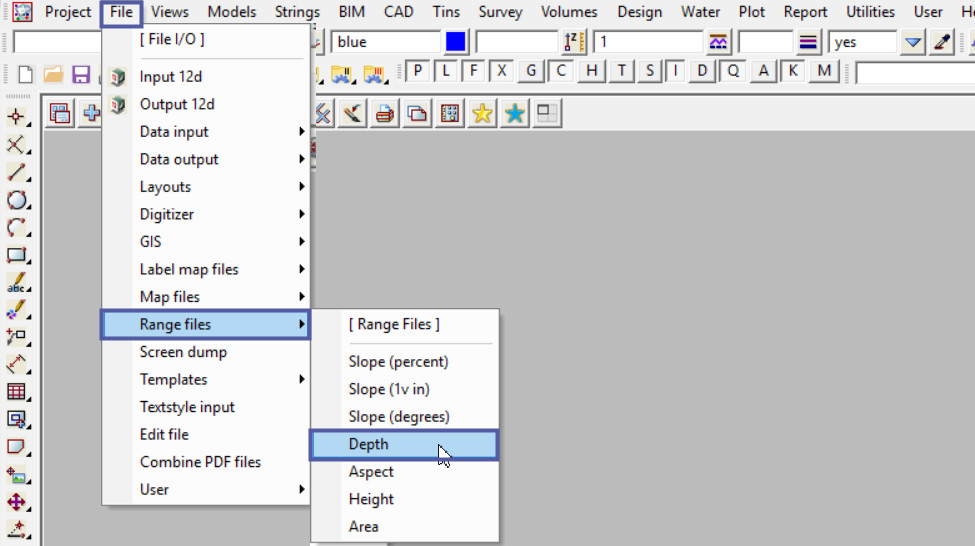Screen dimensions: 975x546
Task: Expand the Digitizer submenu
Action: point(206,214)
